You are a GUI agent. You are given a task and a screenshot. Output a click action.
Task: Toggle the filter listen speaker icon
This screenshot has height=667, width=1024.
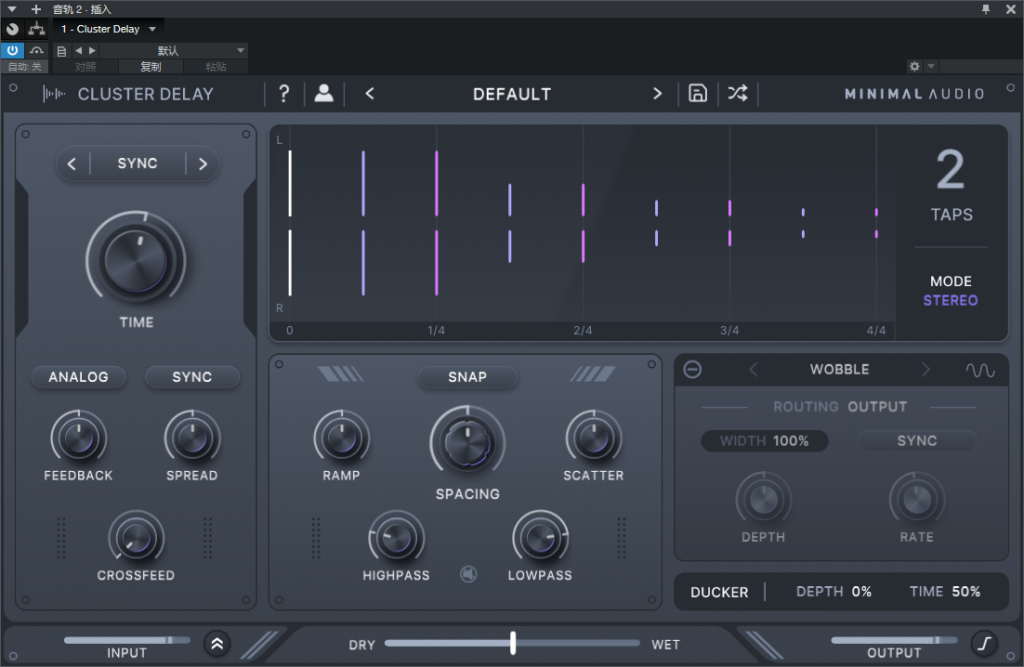point(468,574)
